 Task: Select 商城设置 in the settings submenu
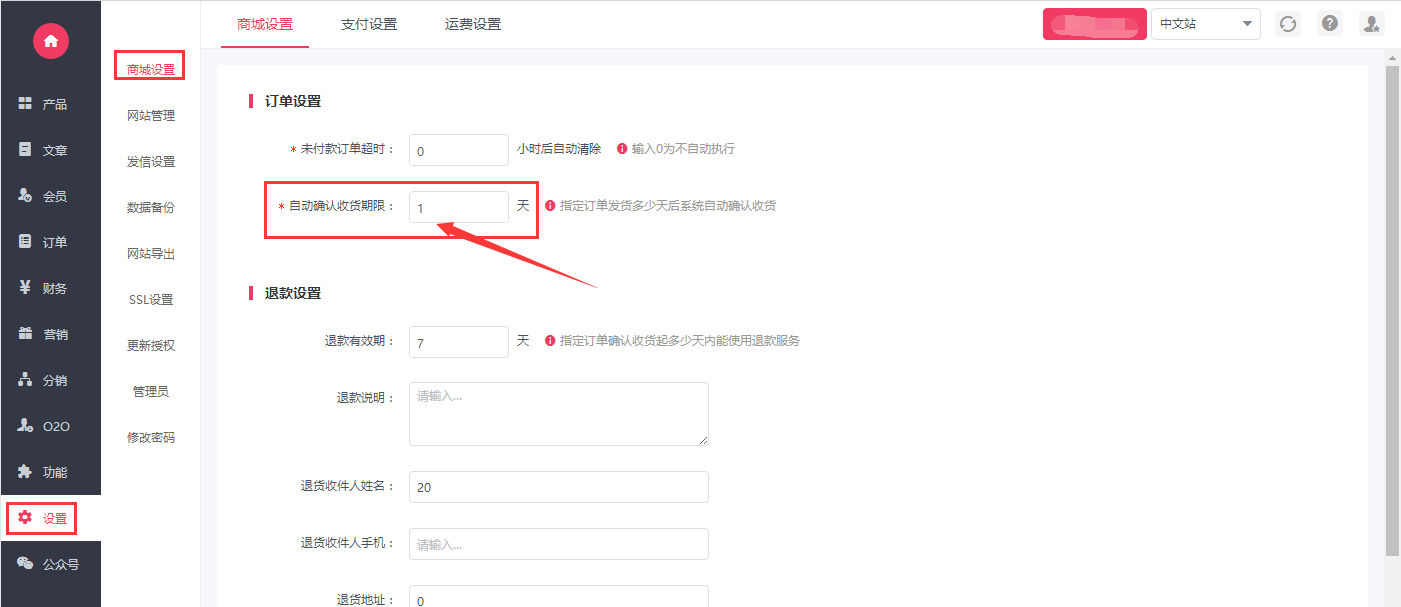151,70
